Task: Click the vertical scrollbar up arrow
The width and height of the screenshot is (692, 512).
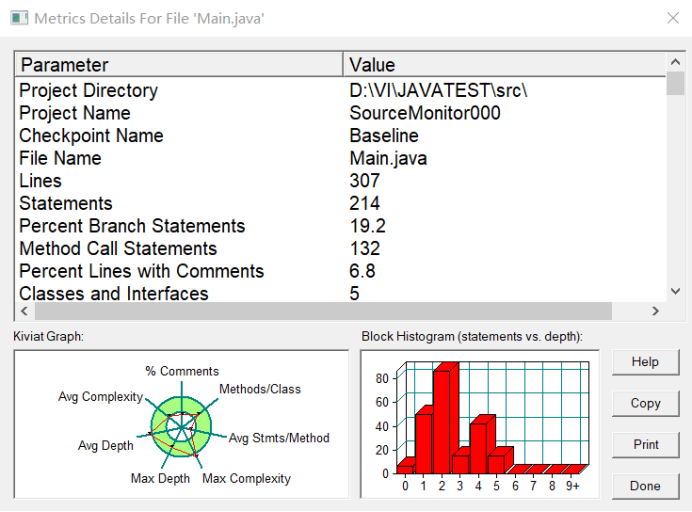Action: click(x=675, y=62)
